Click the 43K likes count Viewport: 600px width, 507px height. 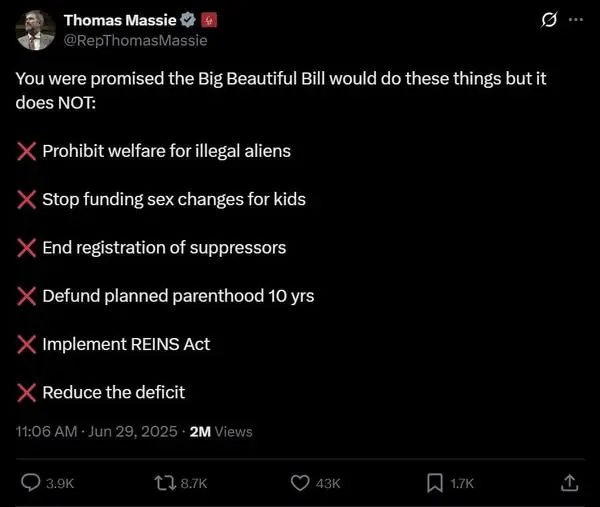pos(328,483)
